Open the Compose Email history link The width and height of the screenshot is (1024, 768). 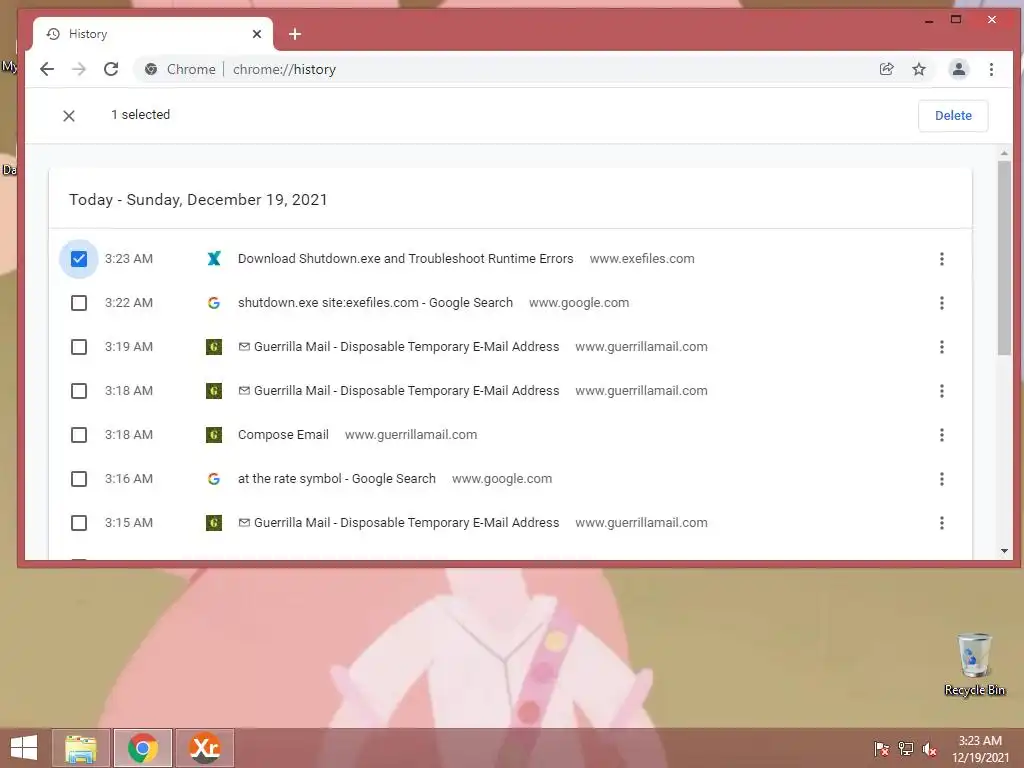click(x=283, y=435)
